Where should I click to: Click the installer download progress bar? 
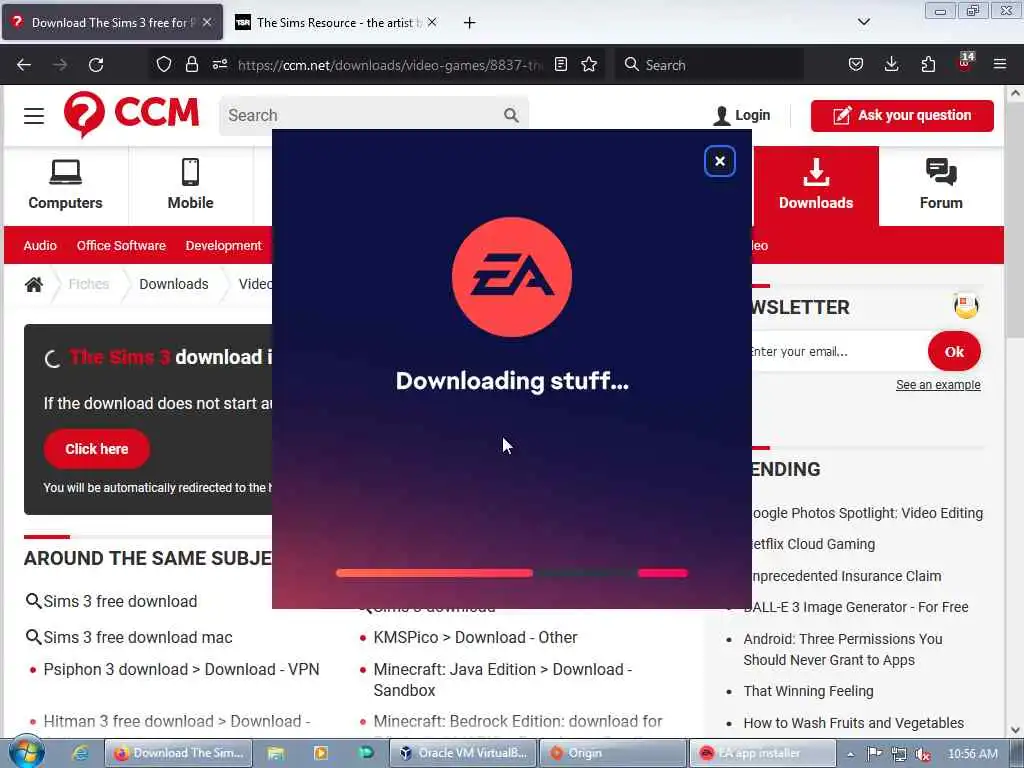click(511, 573)
